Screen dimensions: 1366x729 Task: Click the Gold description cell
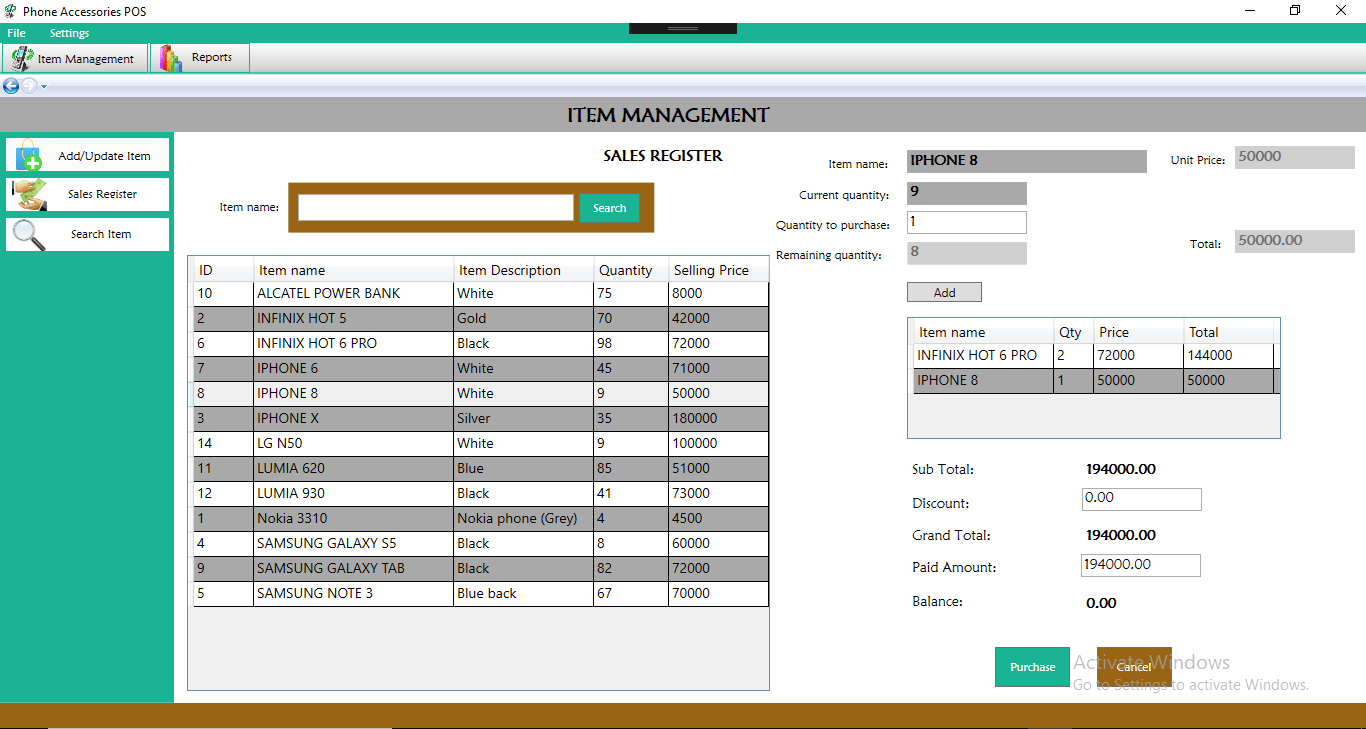[x=523, y=319]
